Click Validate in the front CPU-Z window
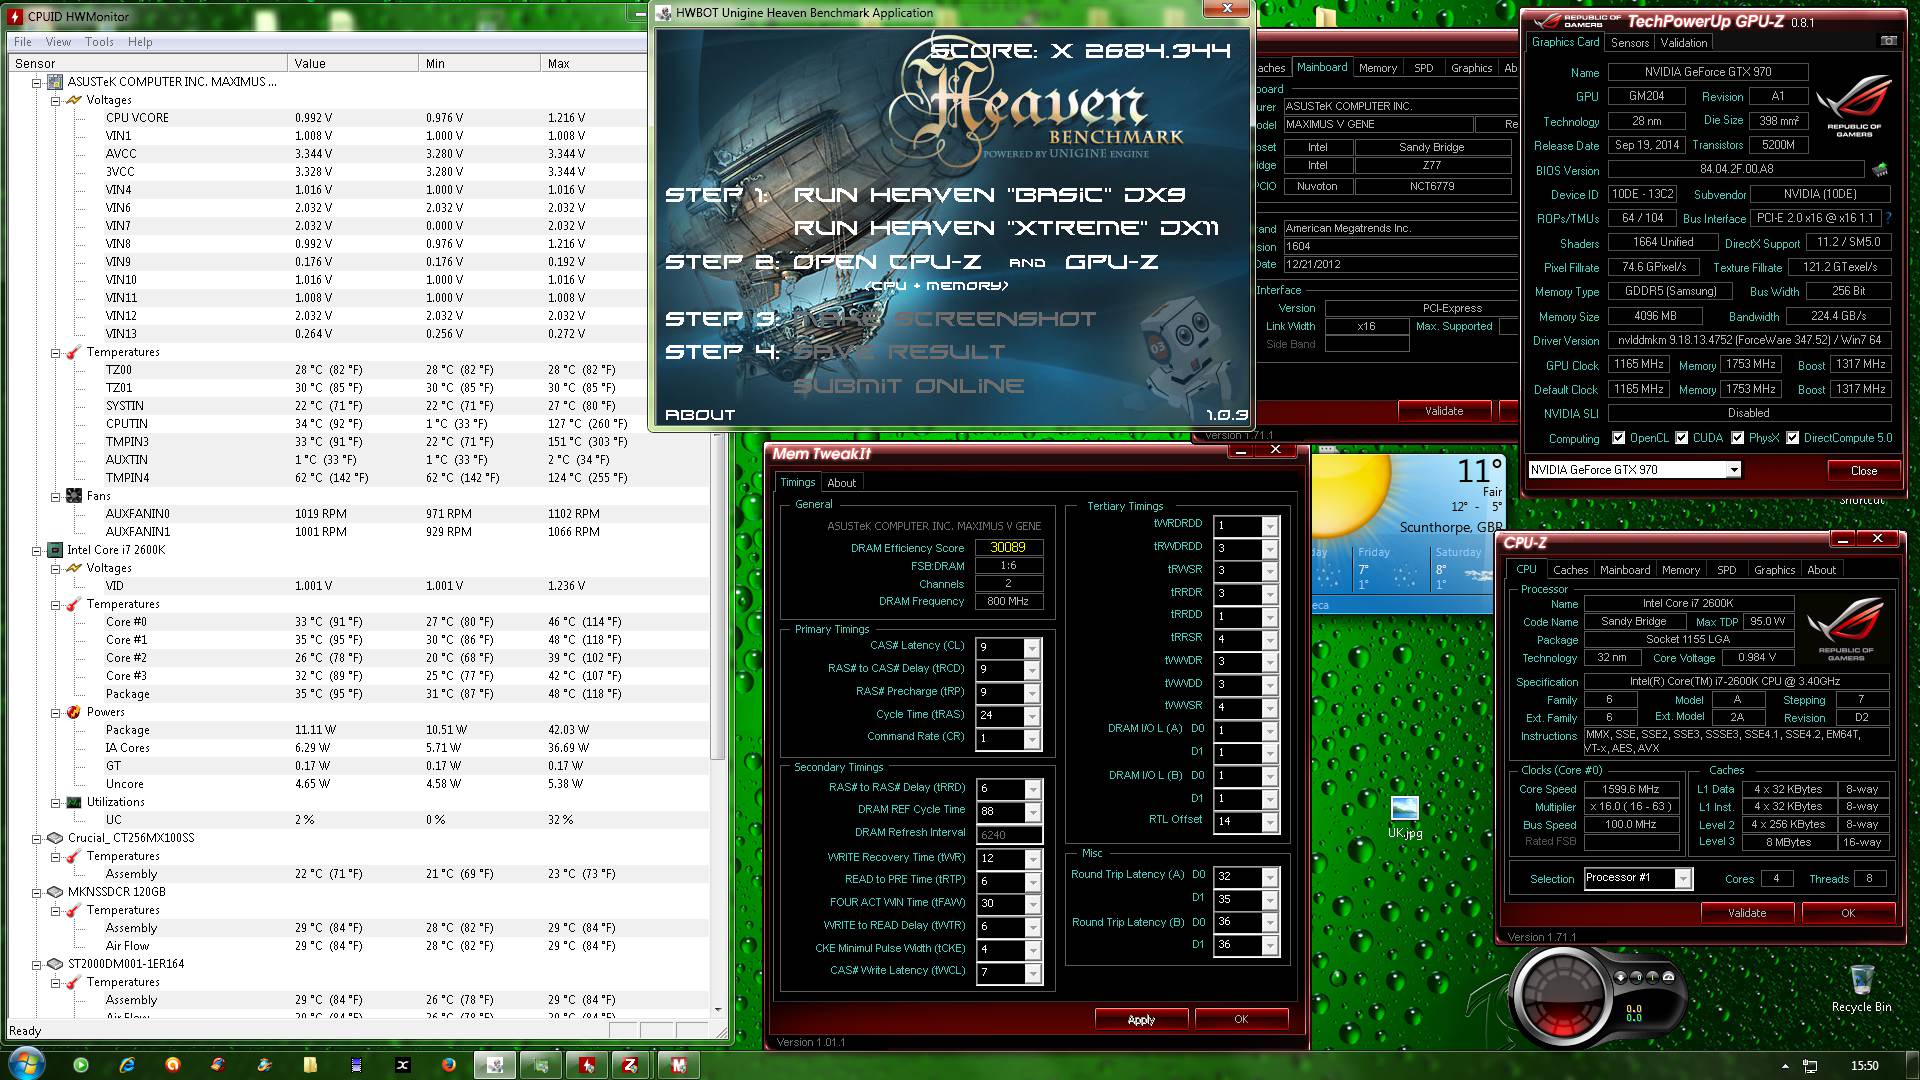This screenshot has width=1920, height=1080. pyautogui.click(x=1747, y=913)
